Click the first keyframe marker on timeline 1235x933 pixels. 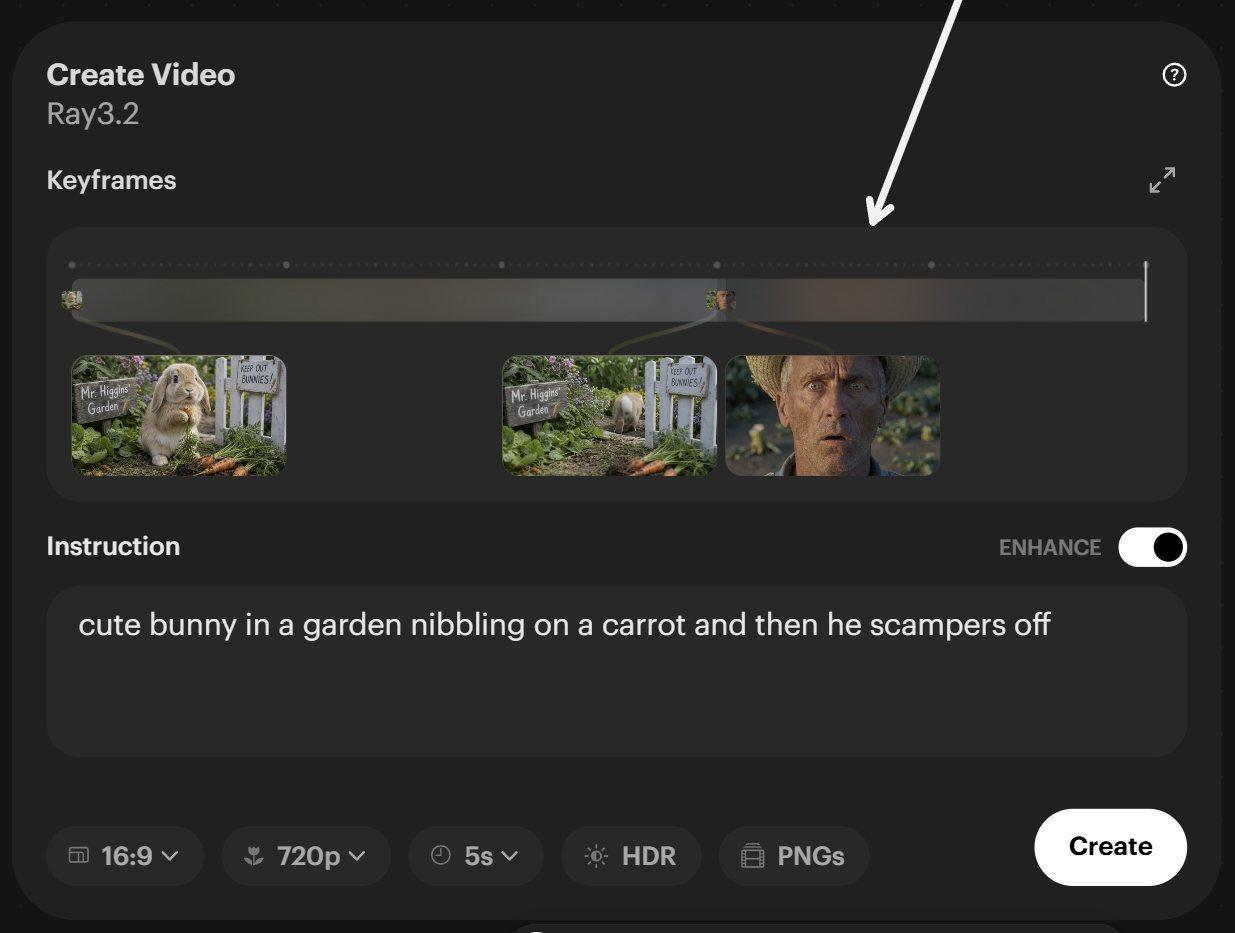tap(72, 299)
